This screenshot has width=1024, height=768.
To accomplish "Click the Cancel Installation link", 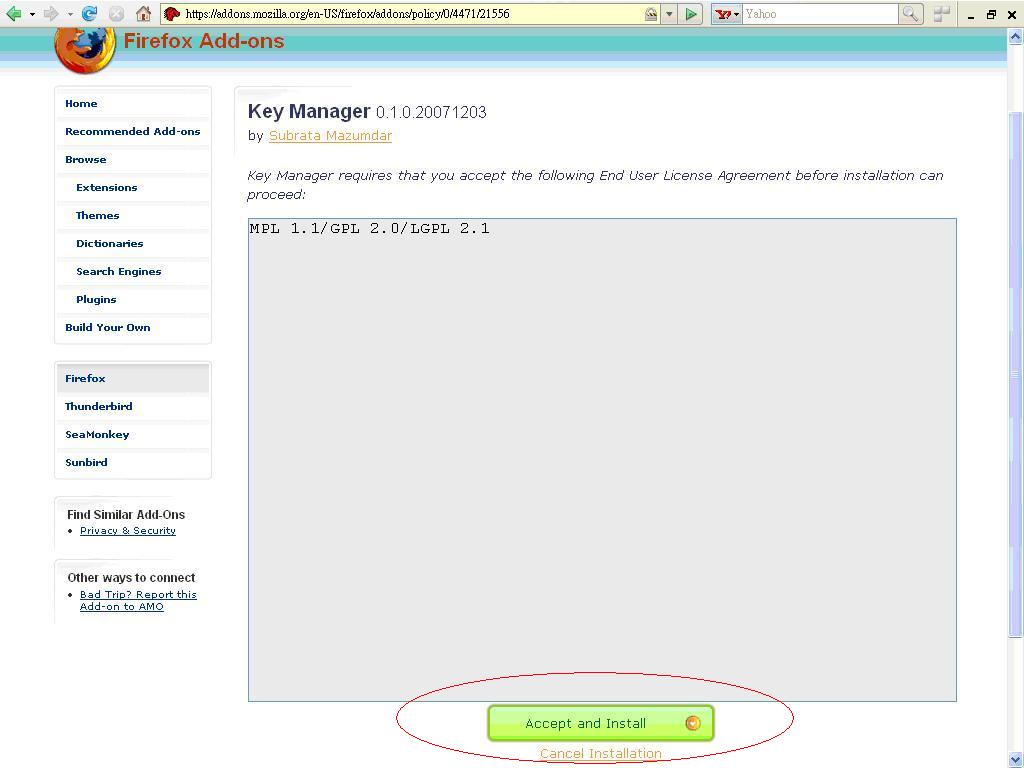I will 600,753.
